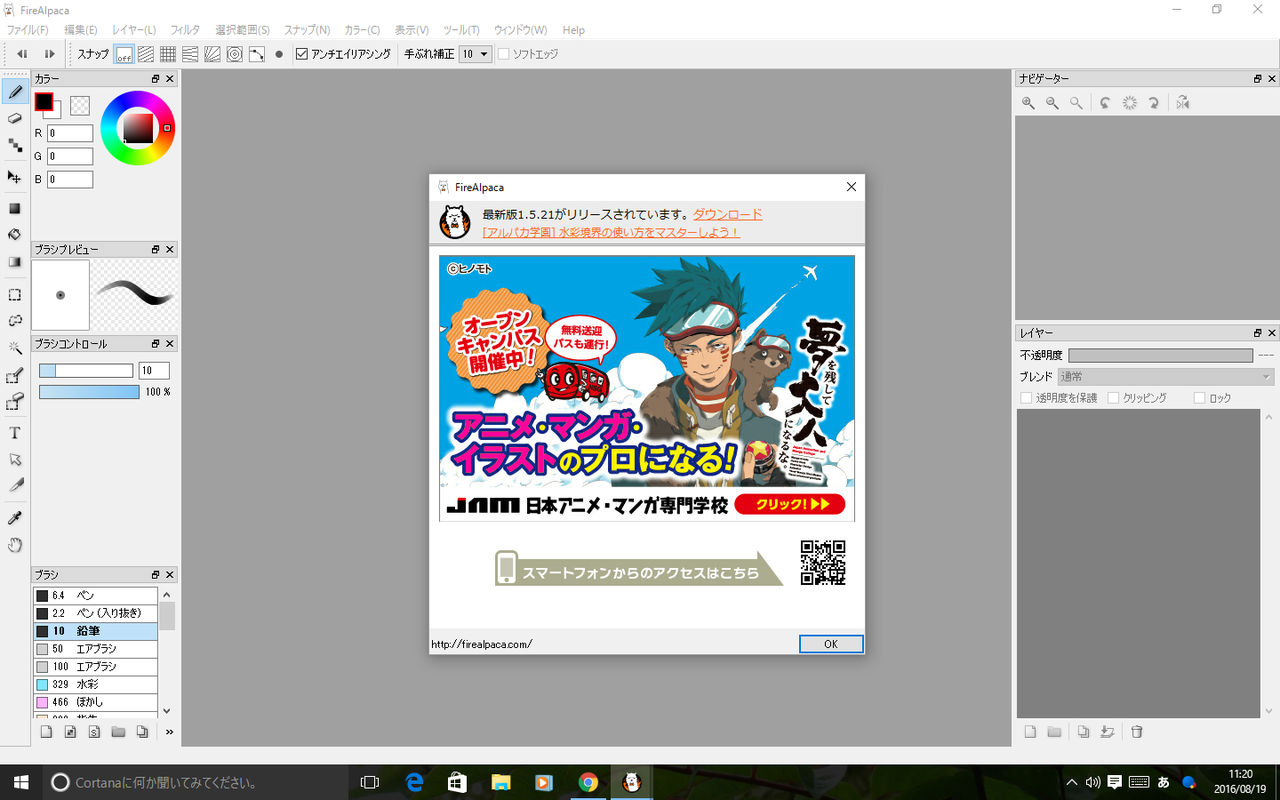The image size is (1280, 800).
Task: Click the foreground color swatch
Action: [44, 102]
